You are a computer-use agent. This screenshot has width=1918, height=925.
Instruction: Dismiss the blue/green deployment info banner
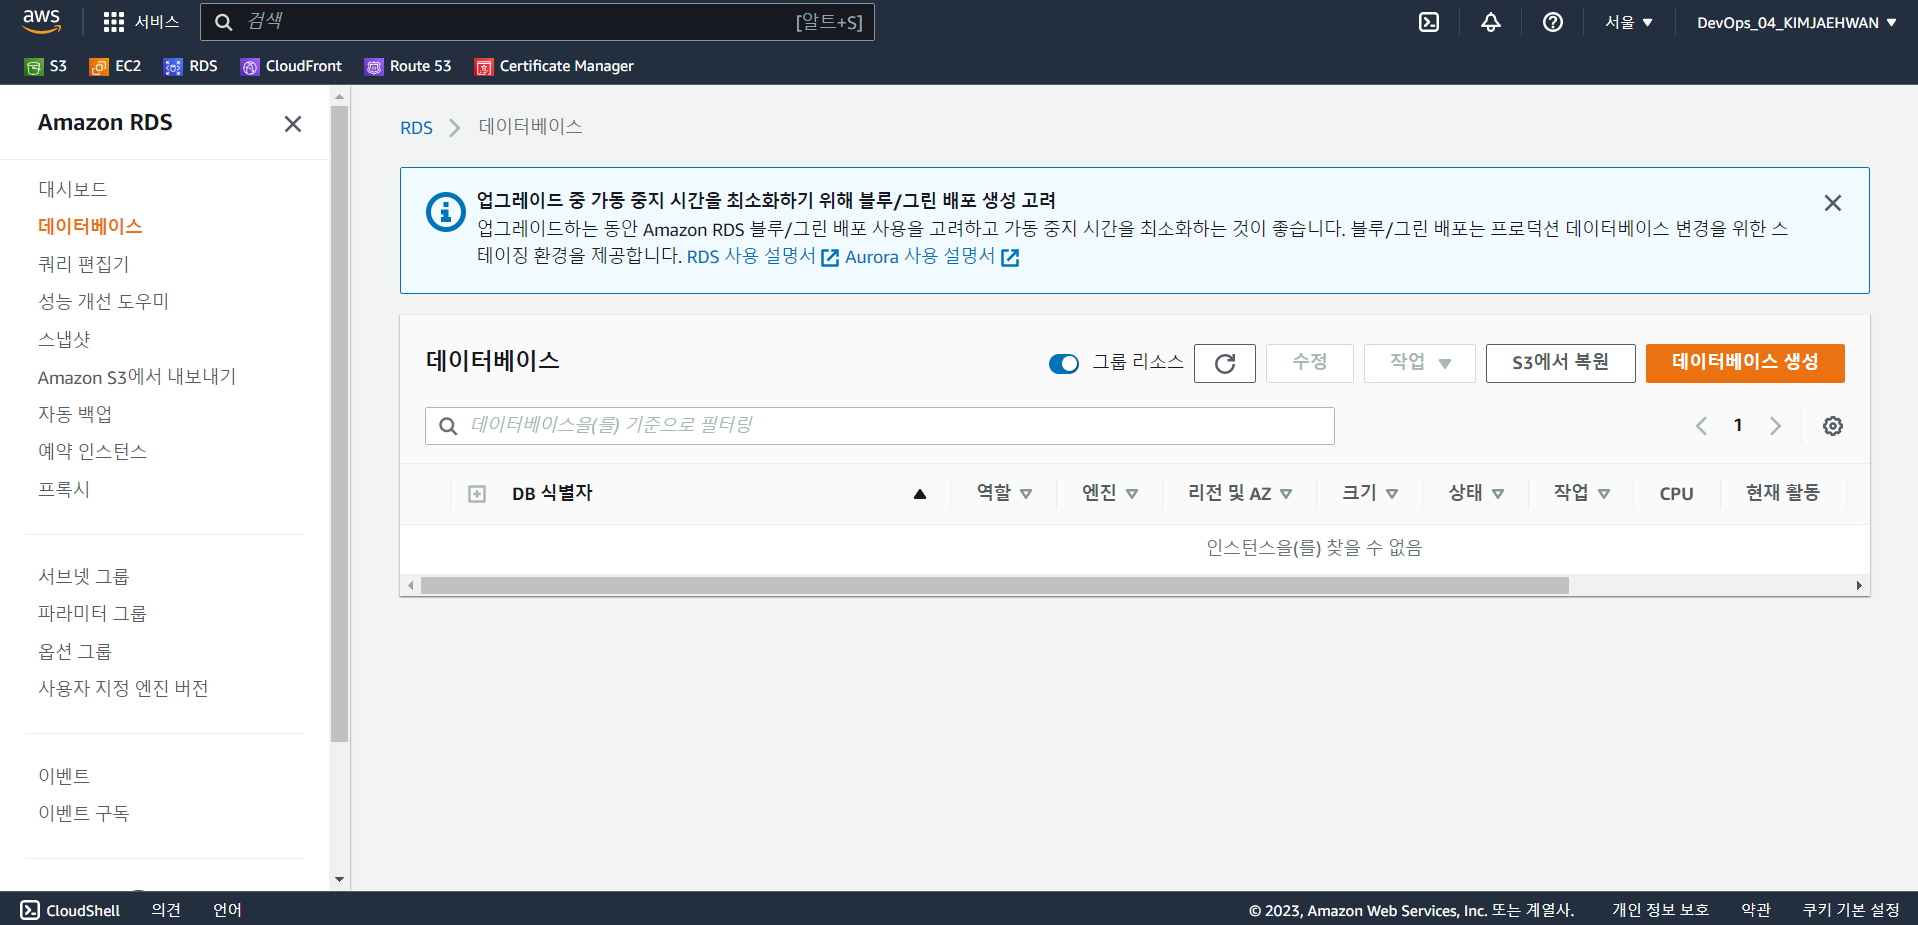click(1833, 203)
